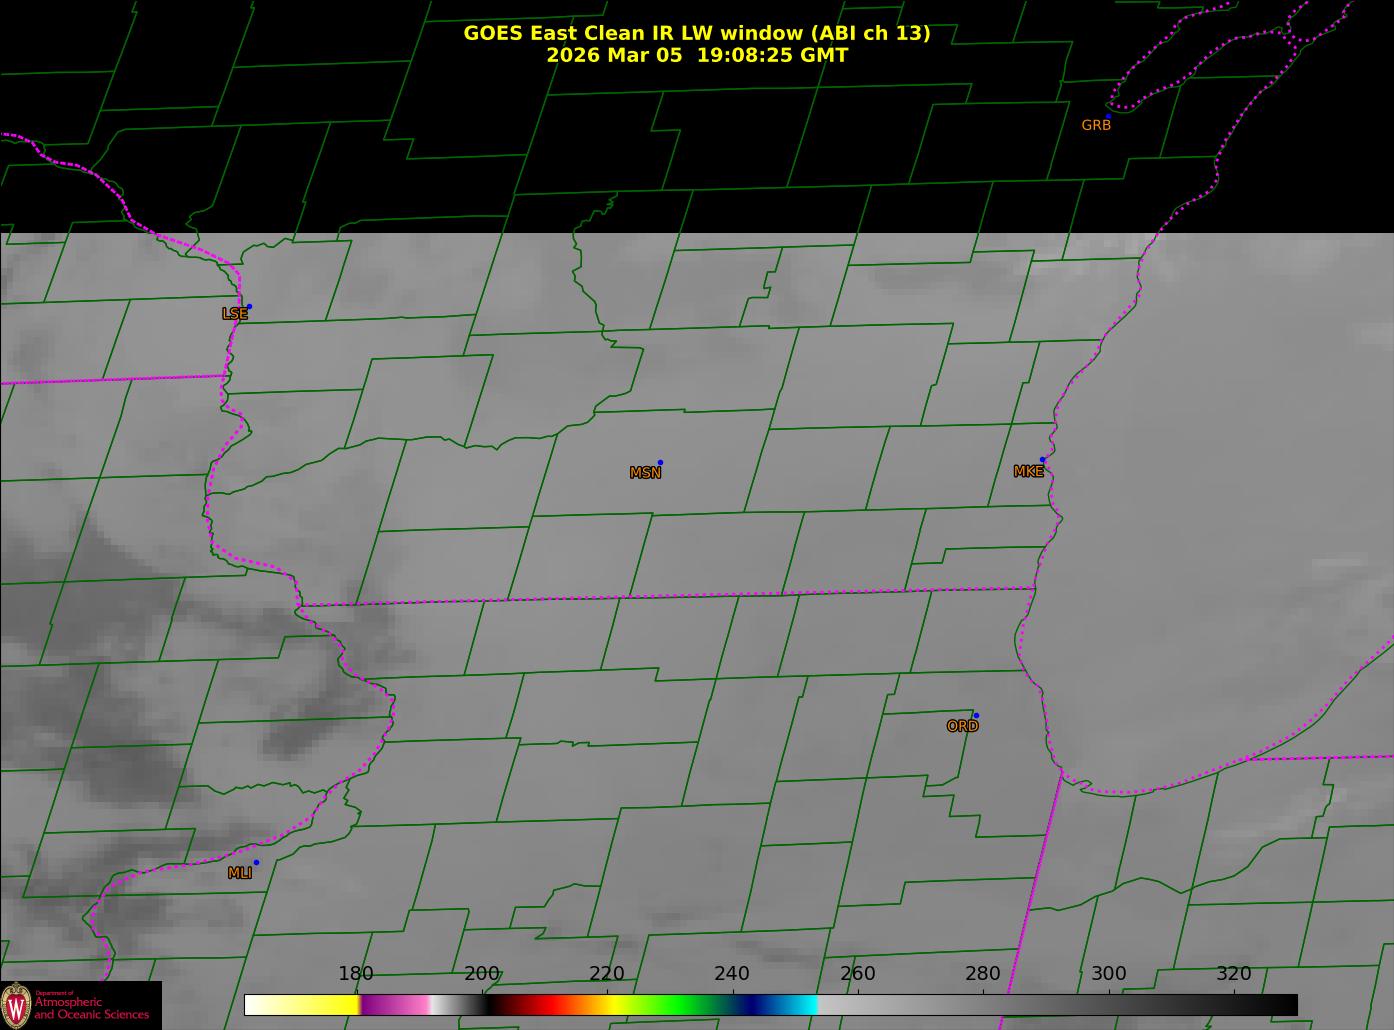Image resolution: width=1394 pixels, height=1030 pixels.
Task: Select the MLI station label
Action: [240, 873]
